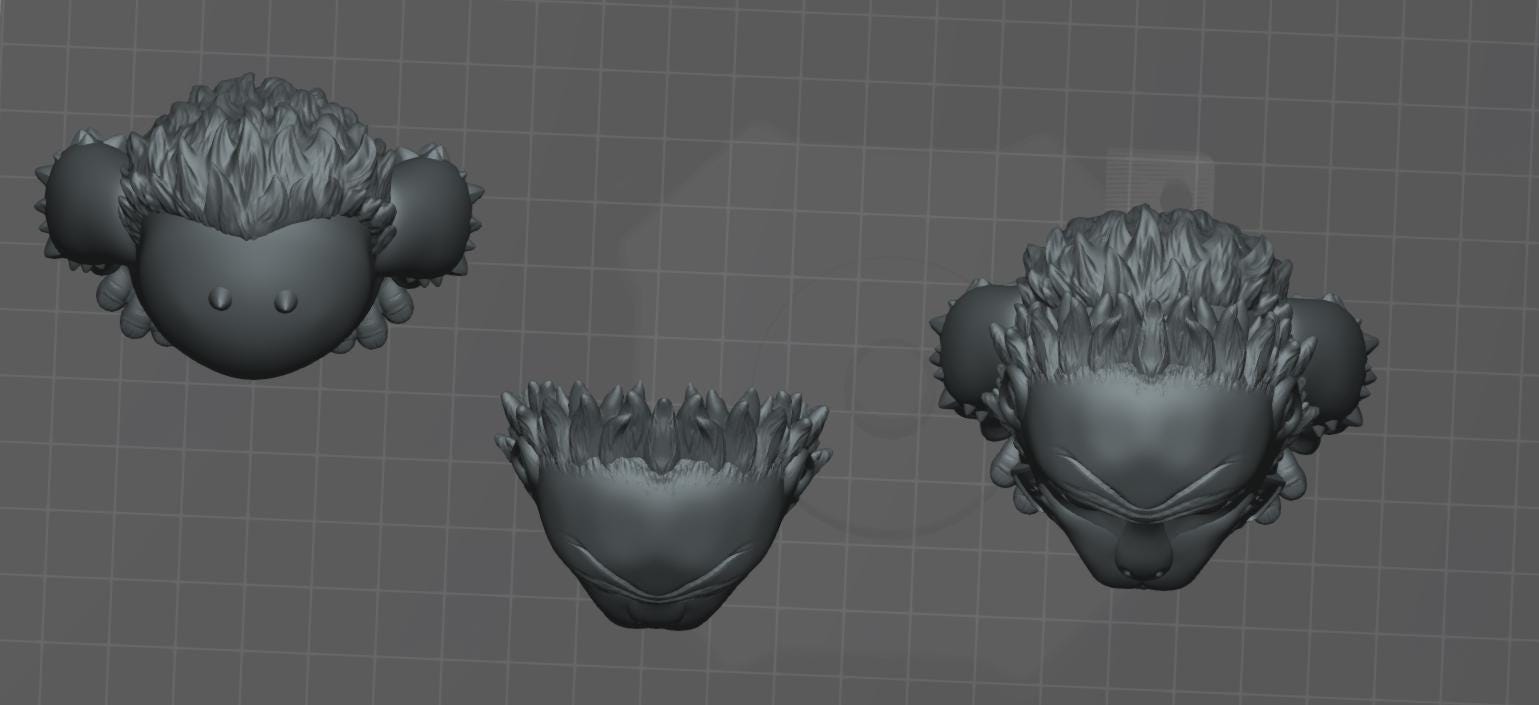Select the right head model with a nose
1539x705 pixels.
point(1153,398)
